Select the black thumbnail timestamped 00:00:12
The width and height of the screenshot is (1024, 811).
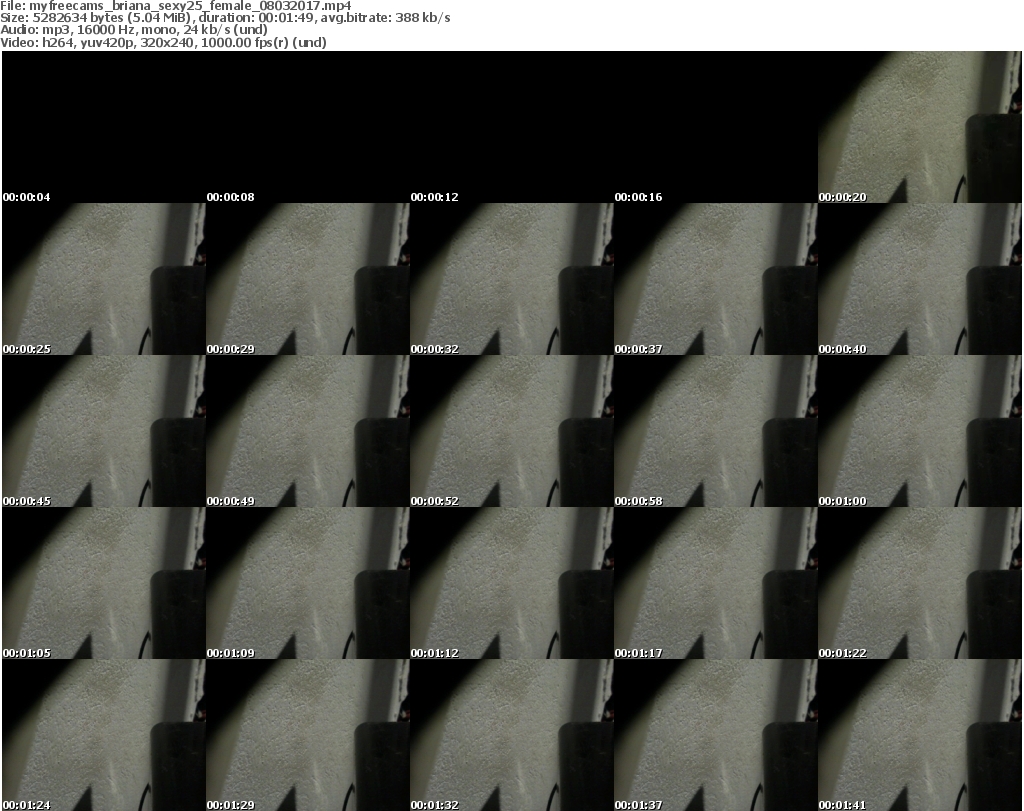pos(511,127)
